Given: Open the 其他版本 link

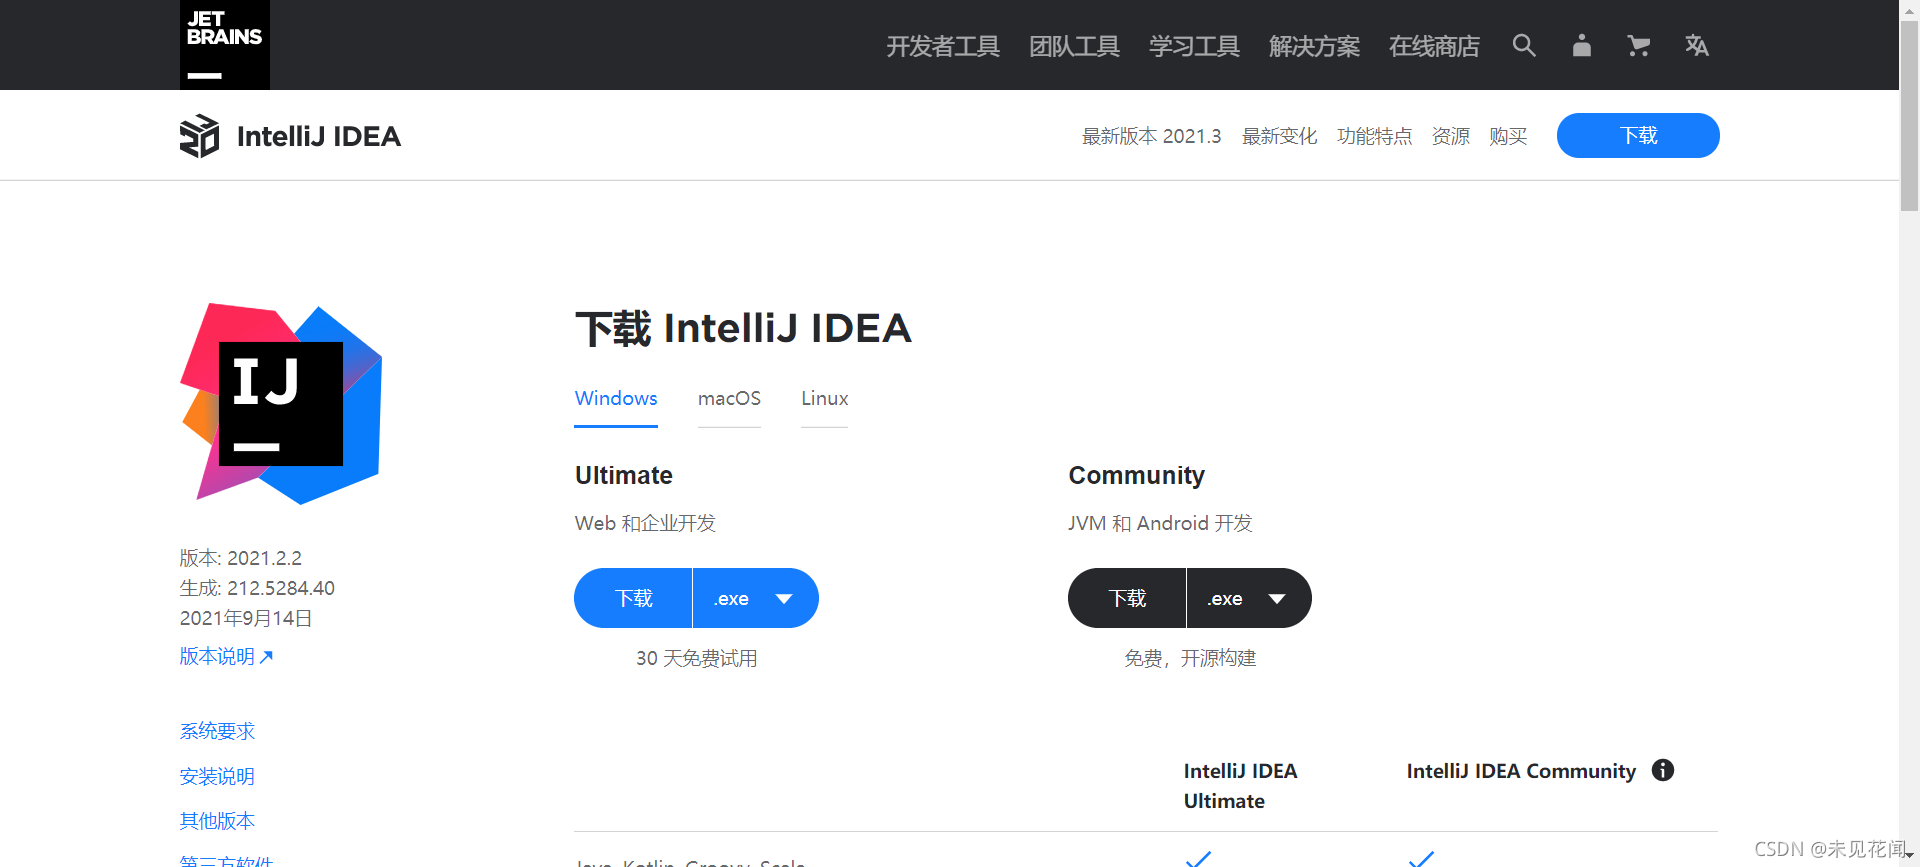Looking at the screenshot, I should tap(217, 821).
